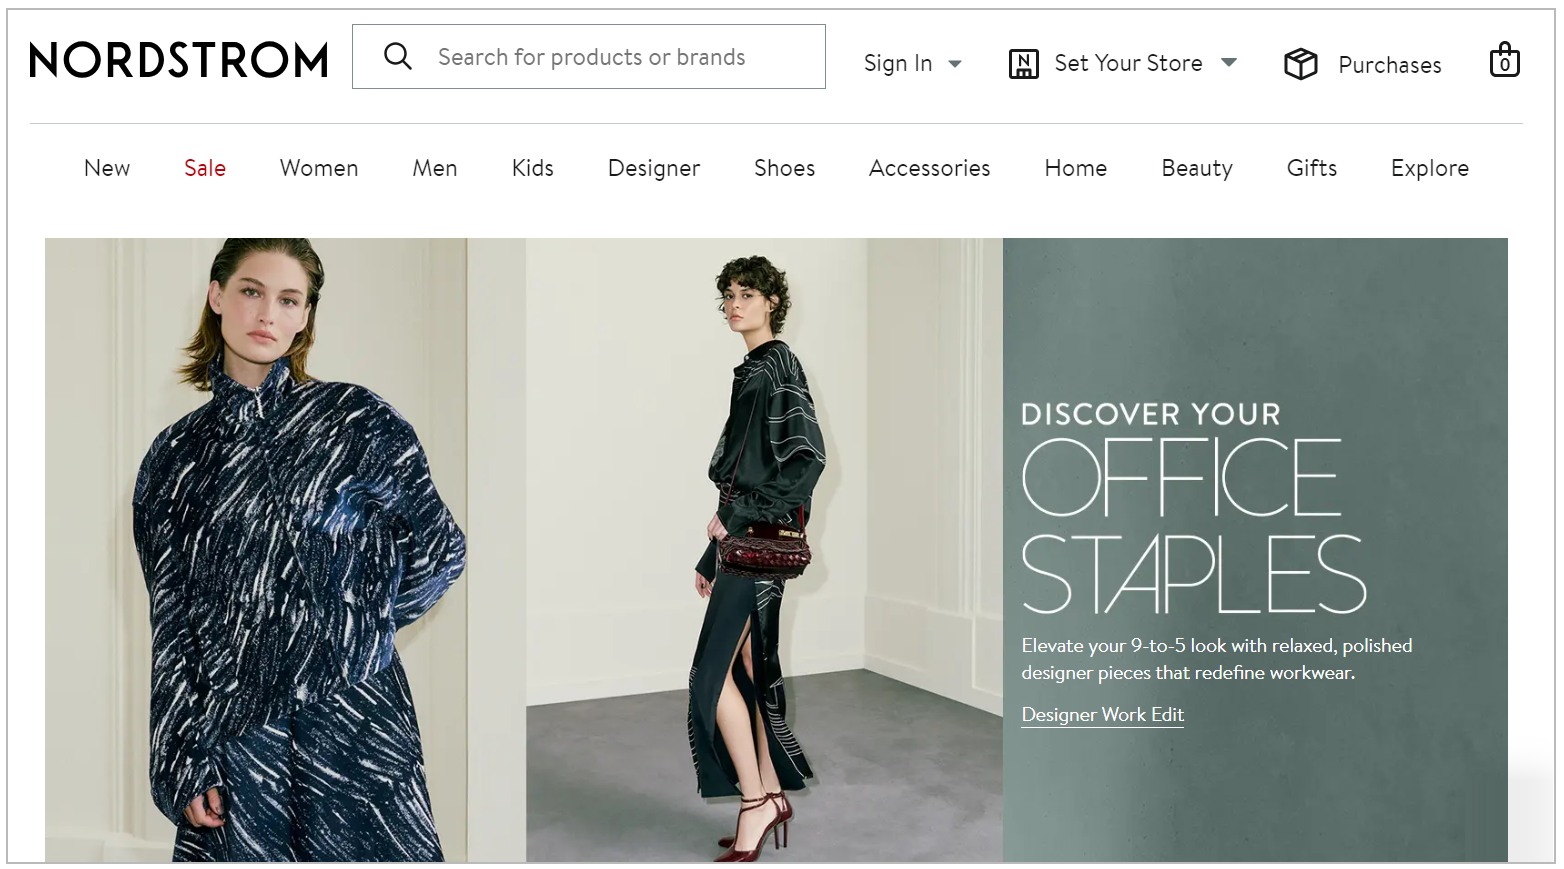Click the Nordstrom store locator N icon
This screenshot has width=1564, height=869.
click(x=1023, y=63)
